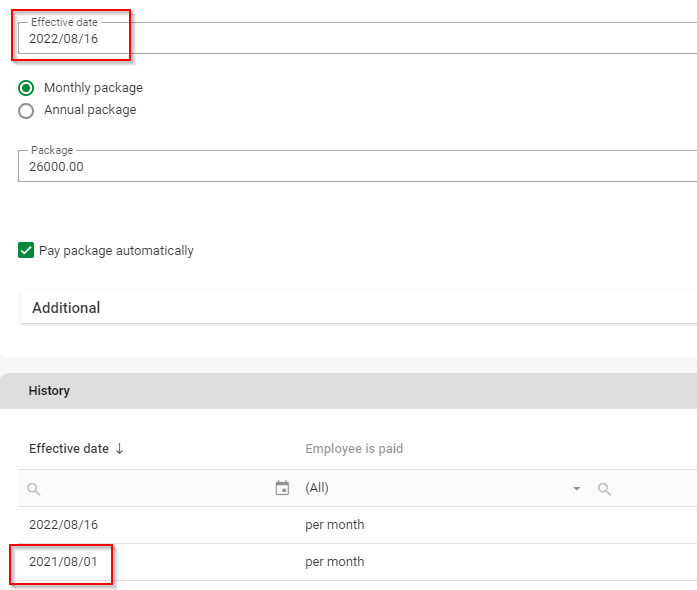Screen dimensions: 697x590
Task: Click the descending sort arrow icon
Action: tap(120, 449)
